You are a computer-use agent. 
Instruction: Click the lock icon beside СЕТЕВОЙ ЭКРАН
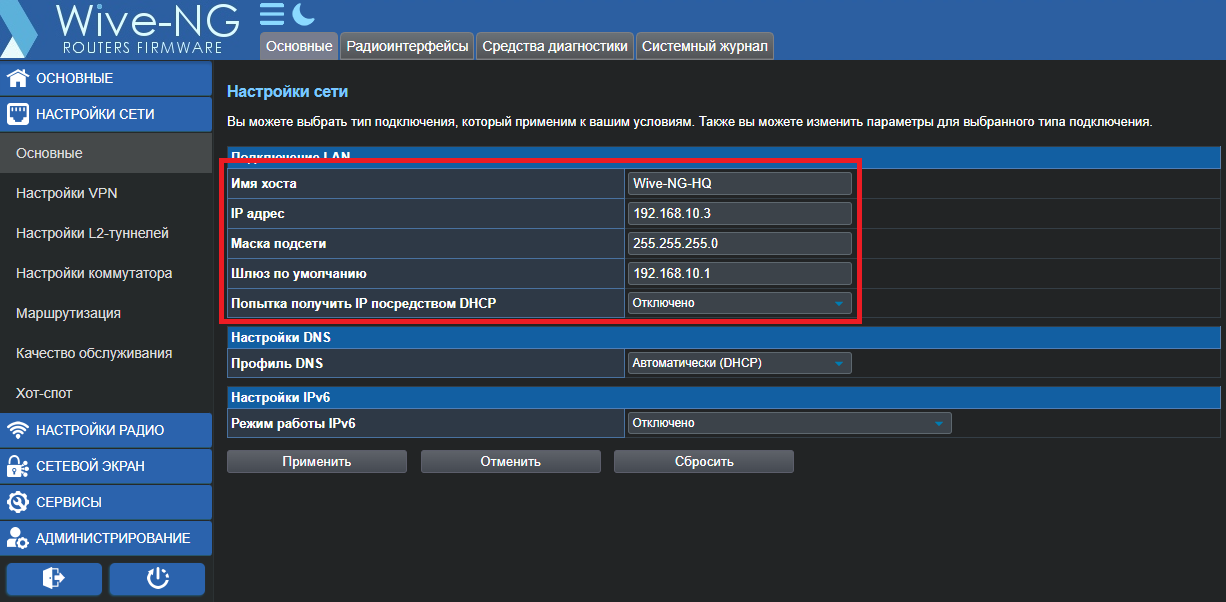[17, 466]
